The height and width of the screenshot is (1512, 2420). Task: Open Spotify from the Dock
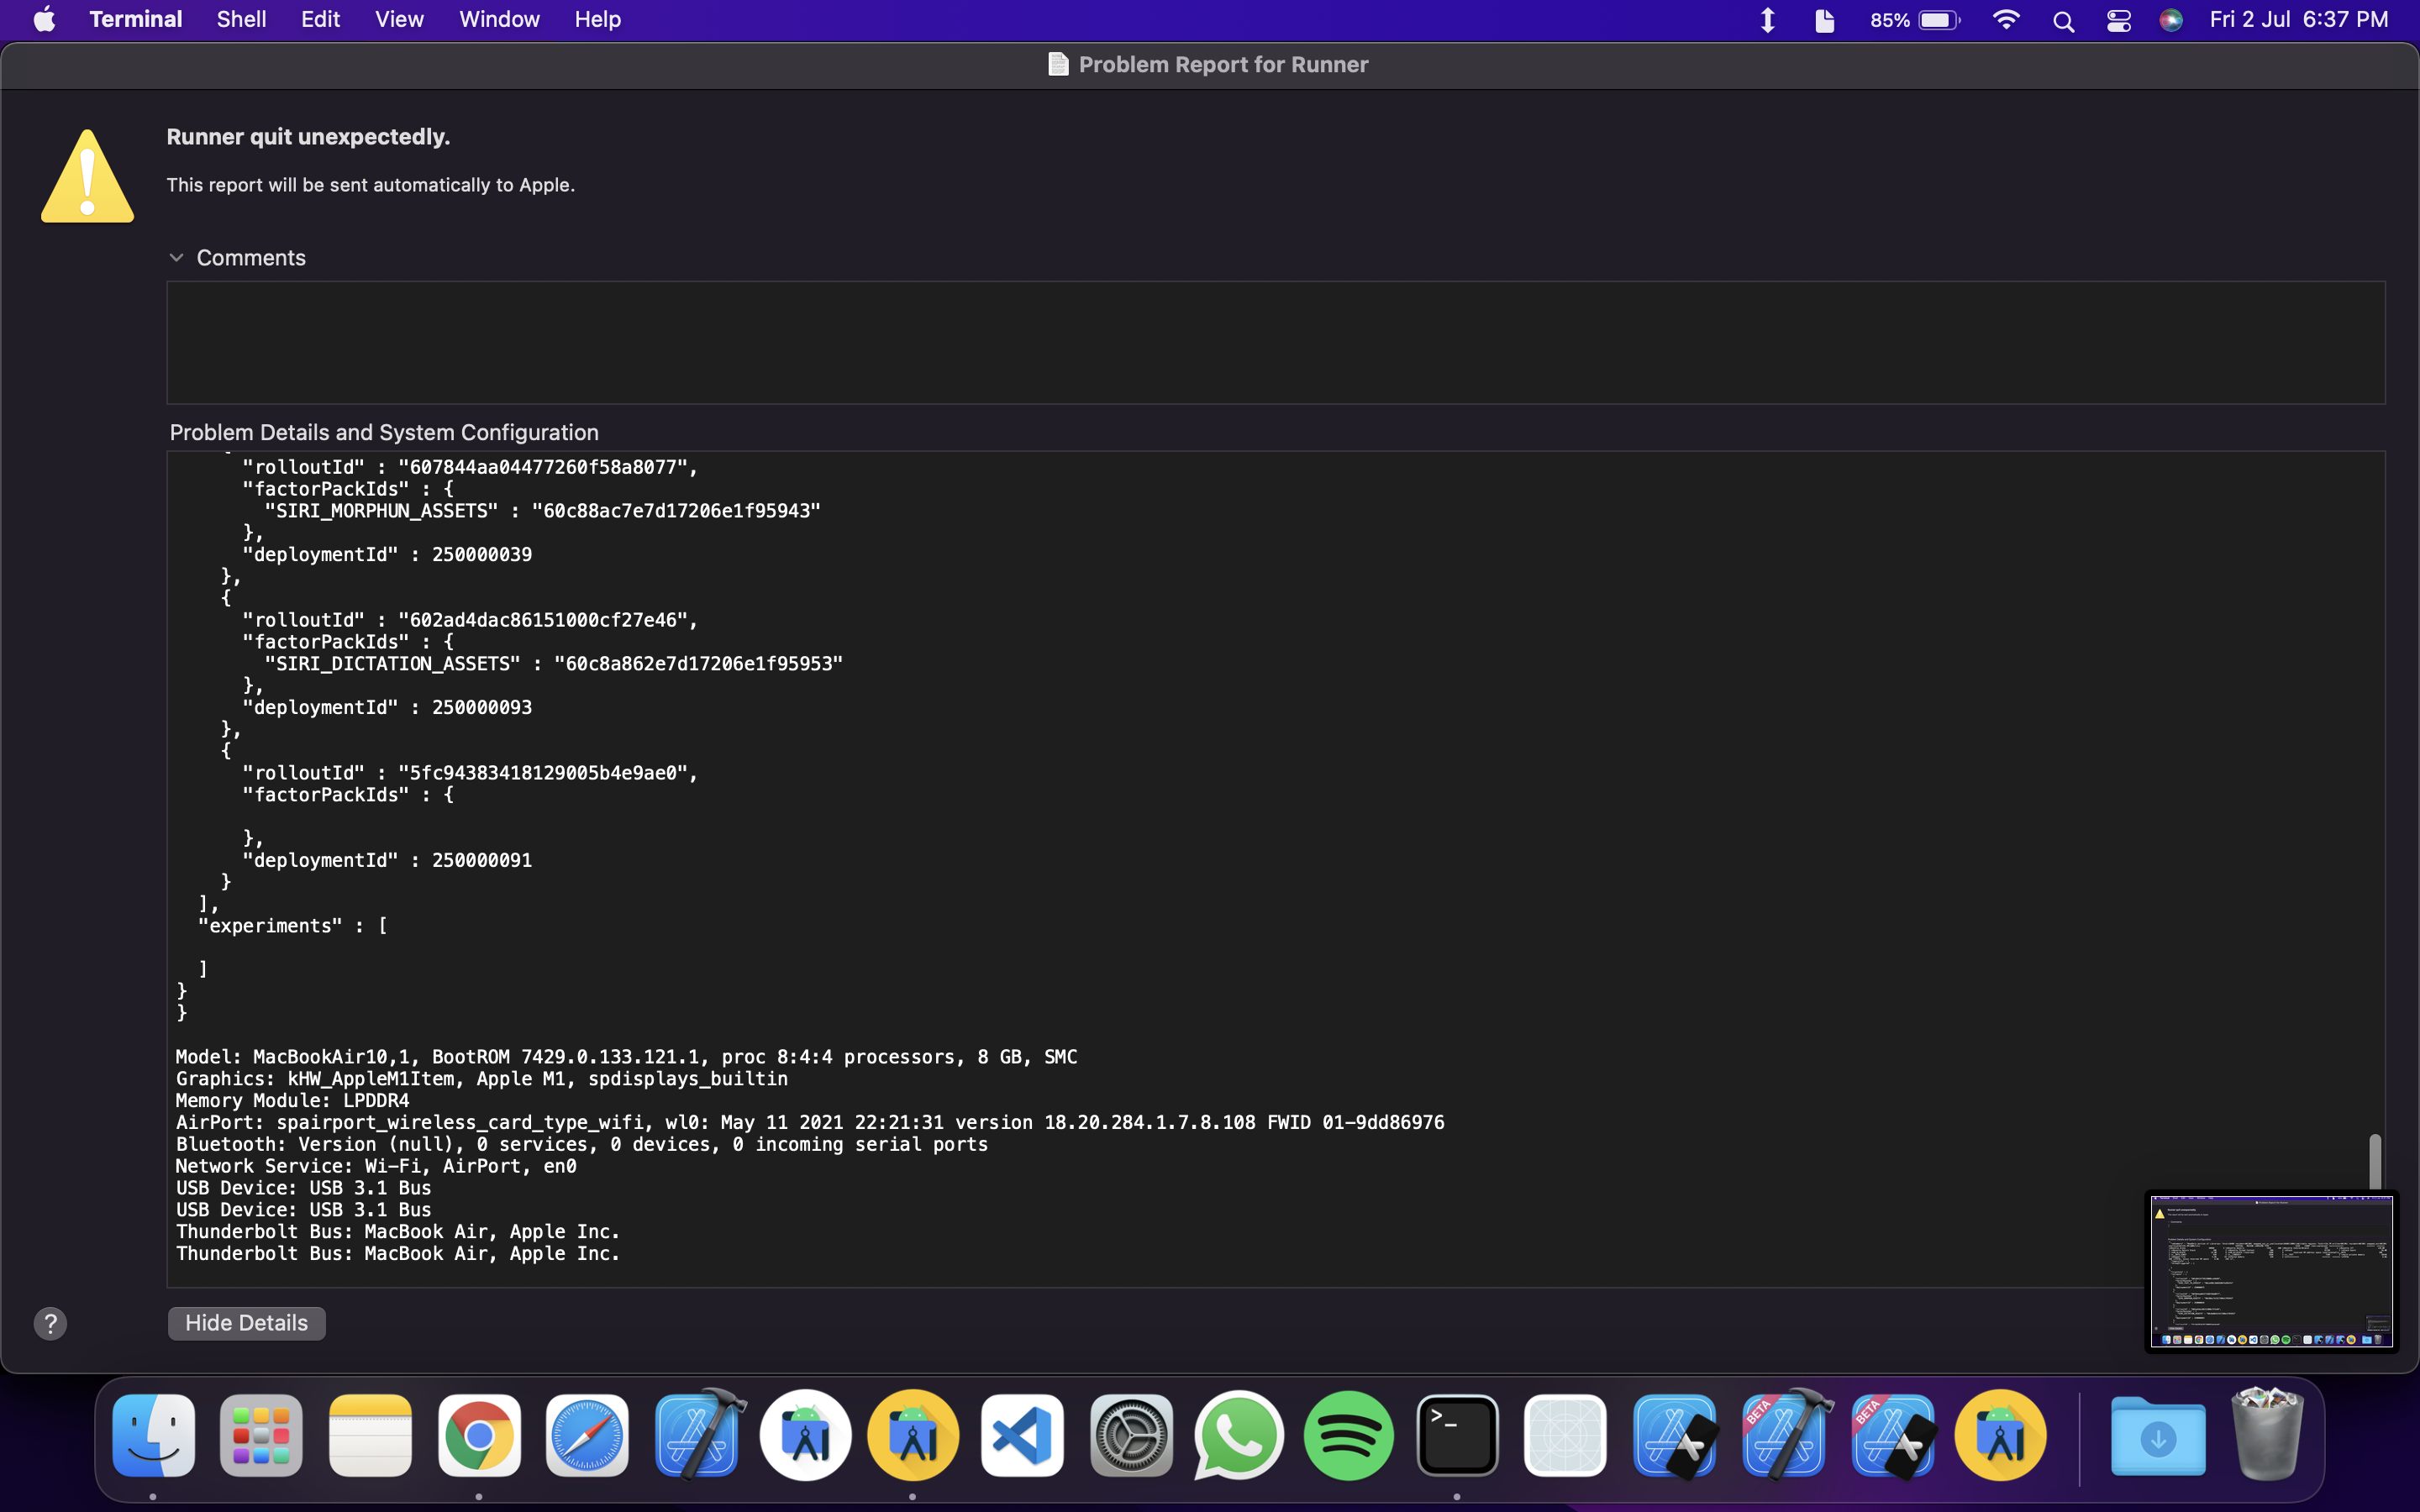(1347, 1435)
